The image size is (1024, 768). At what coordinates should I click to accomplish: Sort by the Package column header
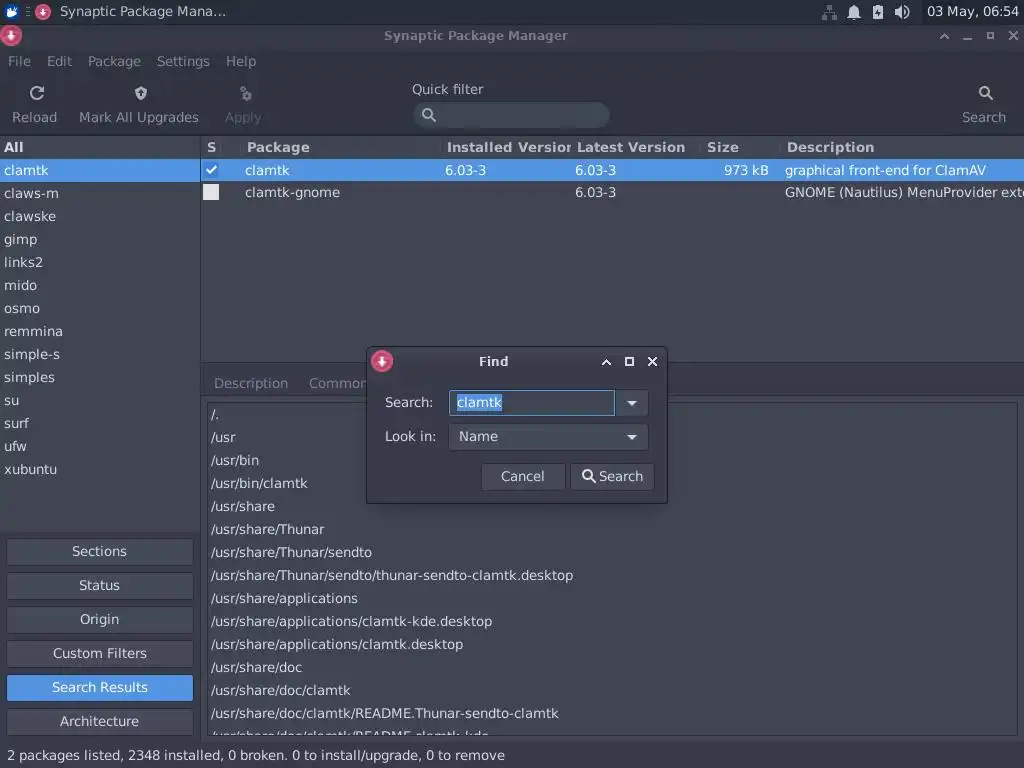pyautogui.click(x=342, y=148)
